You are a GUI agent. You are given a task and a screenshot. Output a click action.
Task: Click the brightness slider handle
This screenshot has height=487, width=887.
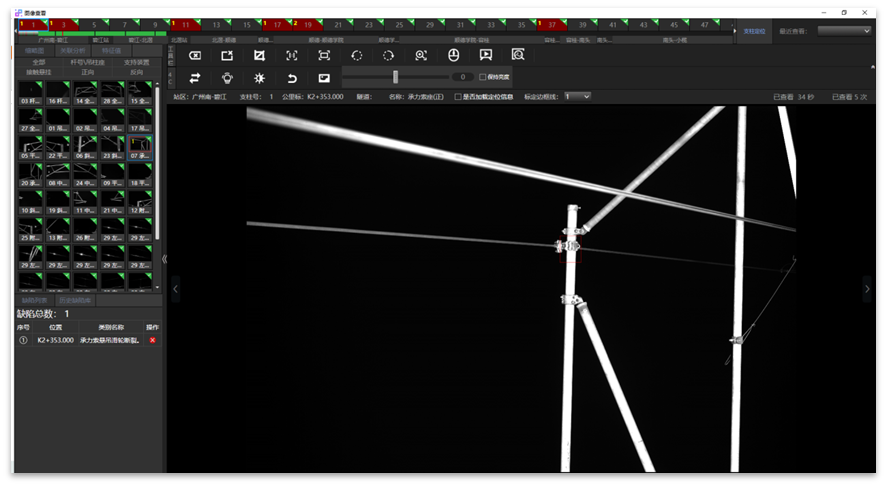coord(396,77)
